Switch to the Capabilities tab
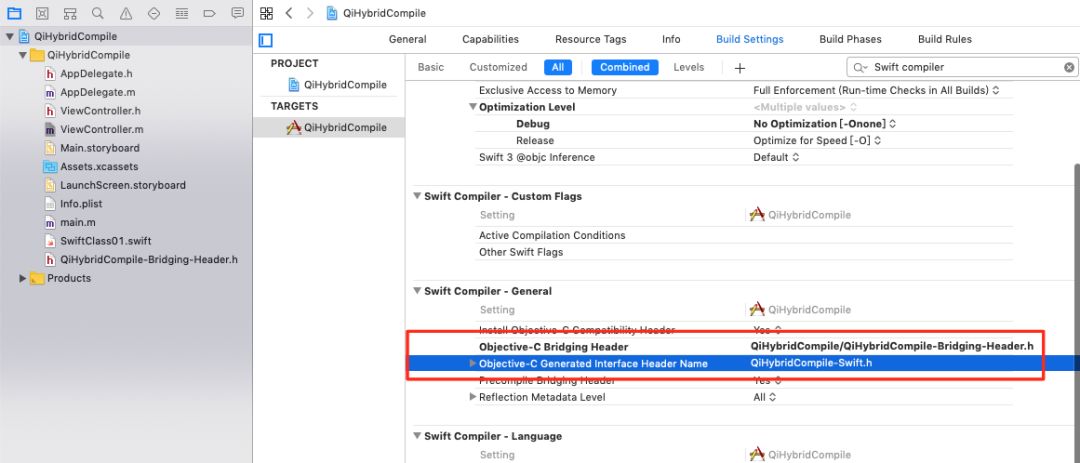Screen dimensions: 1080x463 click(490, 39)
